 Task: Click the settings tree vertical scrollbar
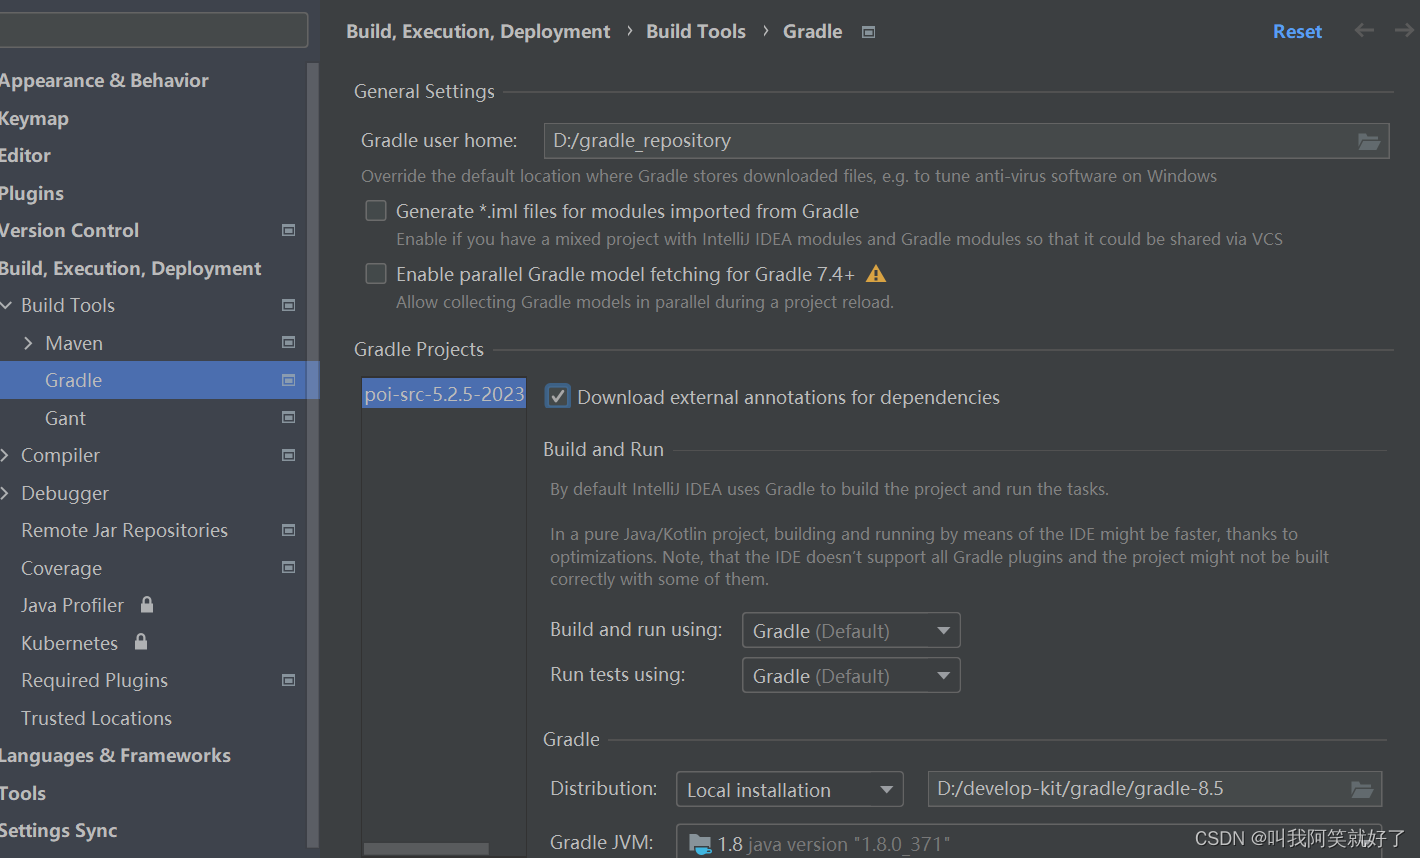point(312,455)
